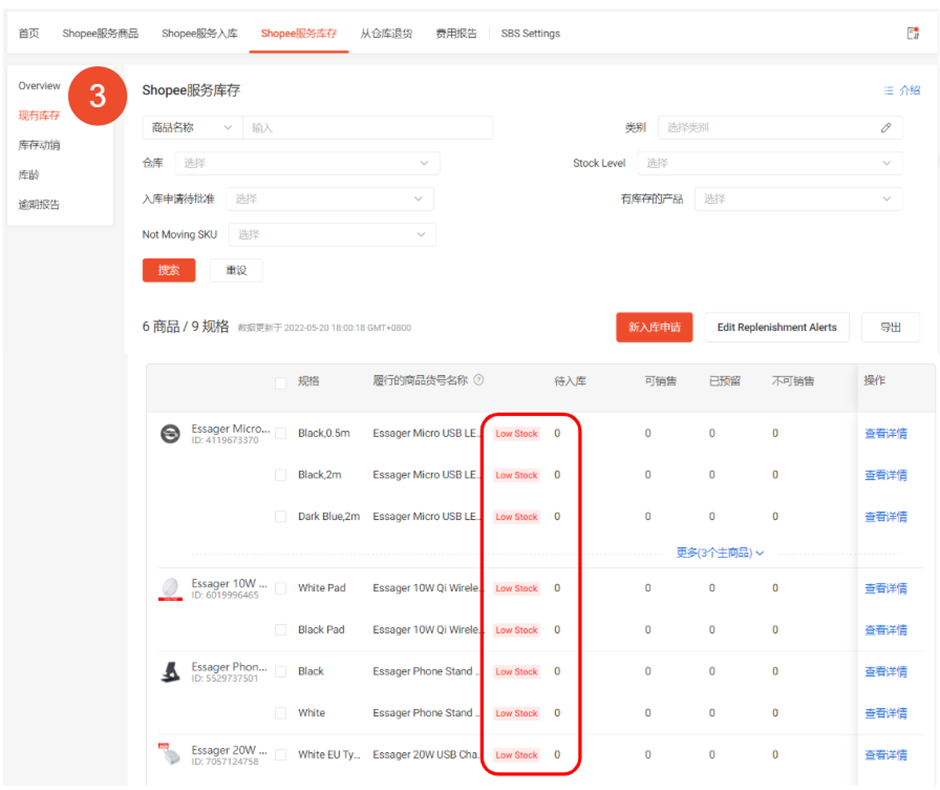Viewport: 940px width, 790px height.
Task: Open Essager Phone Stand thumbnail
Action: [170, 672]
